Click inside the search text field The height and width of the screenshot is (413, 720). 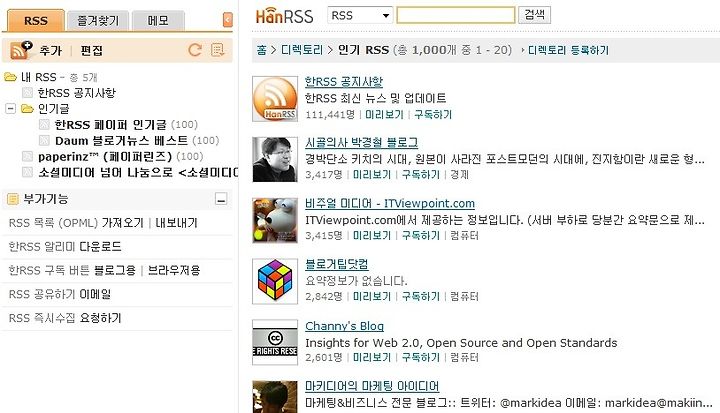tap(456, 15)
